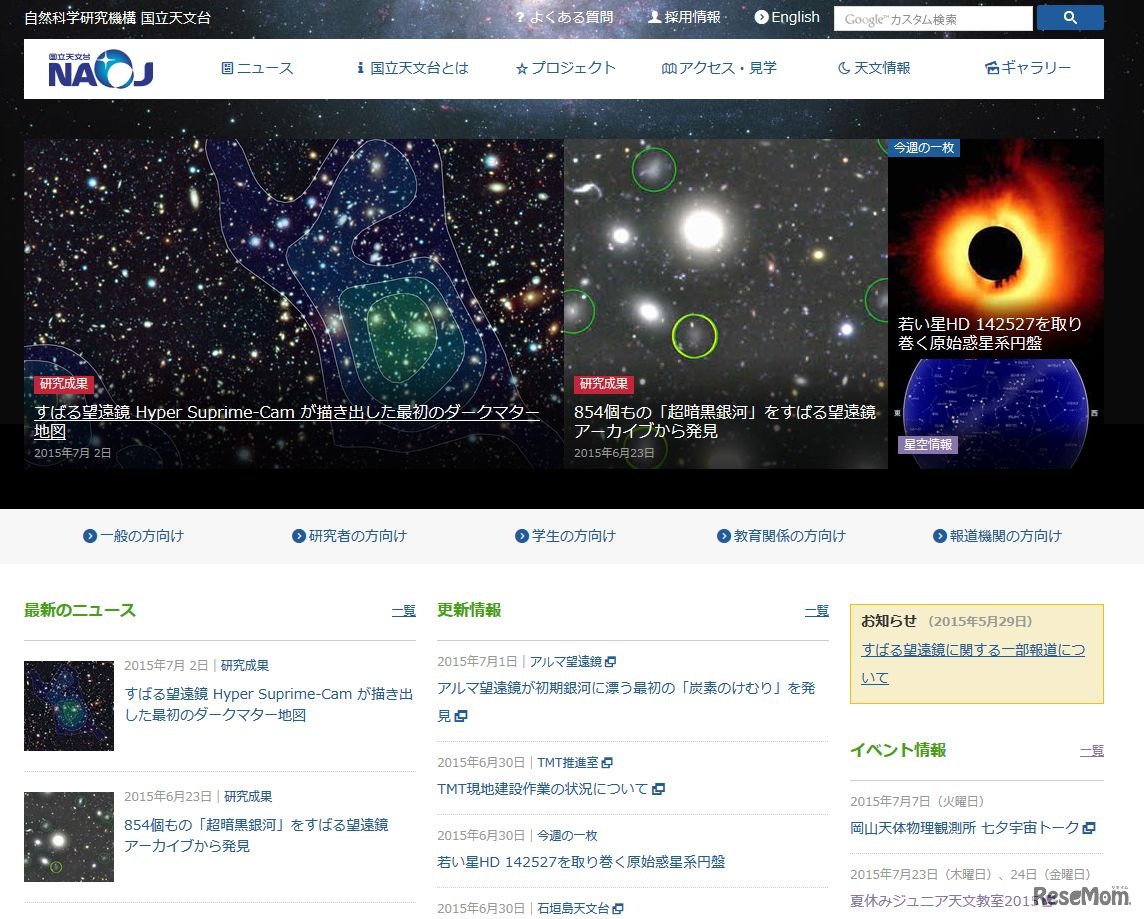Click the star icon next to プロジェクト
The image size is (1144, 919).
click(521, 68)
